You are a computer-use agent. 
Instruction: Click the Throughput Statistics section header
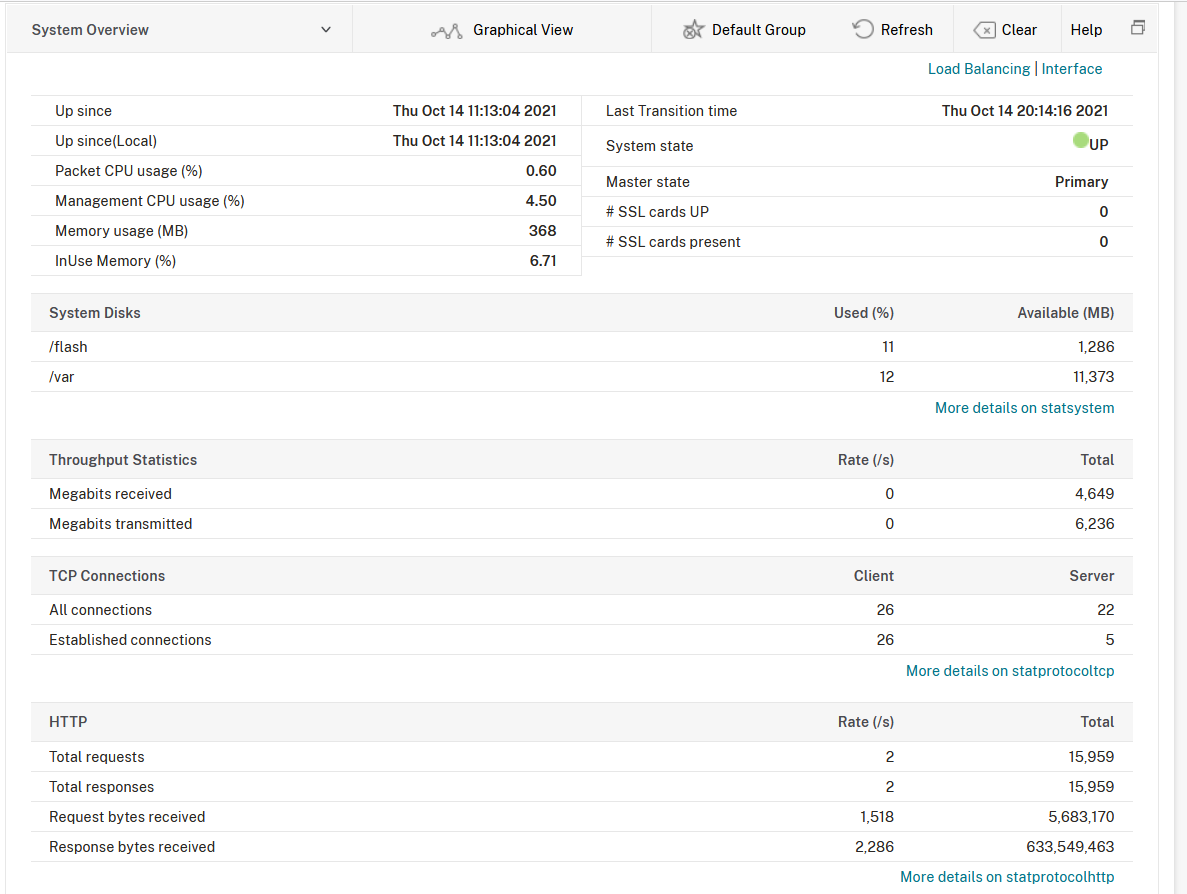pyautogui.click(x=123, y=460)
